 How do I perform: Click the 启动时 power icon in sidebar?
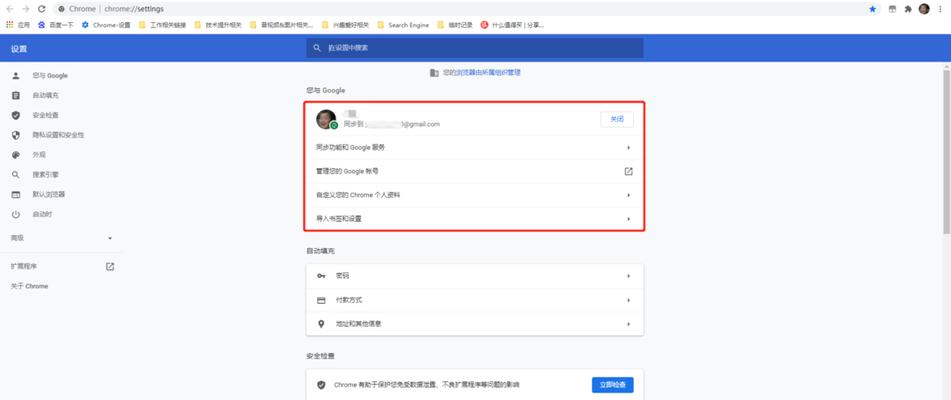[16, 215]
